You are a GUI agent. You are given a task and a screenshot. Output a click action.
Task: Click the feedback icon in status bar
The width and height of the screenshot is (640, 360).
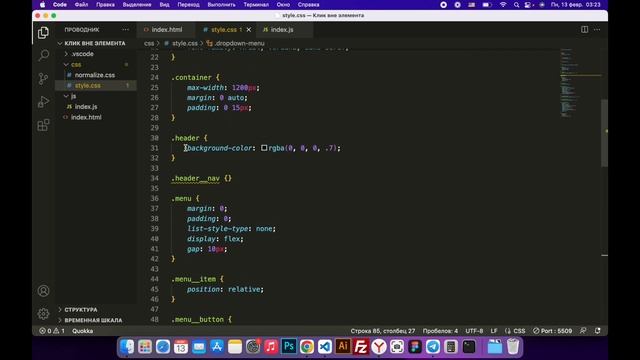(x=583, y=331)
